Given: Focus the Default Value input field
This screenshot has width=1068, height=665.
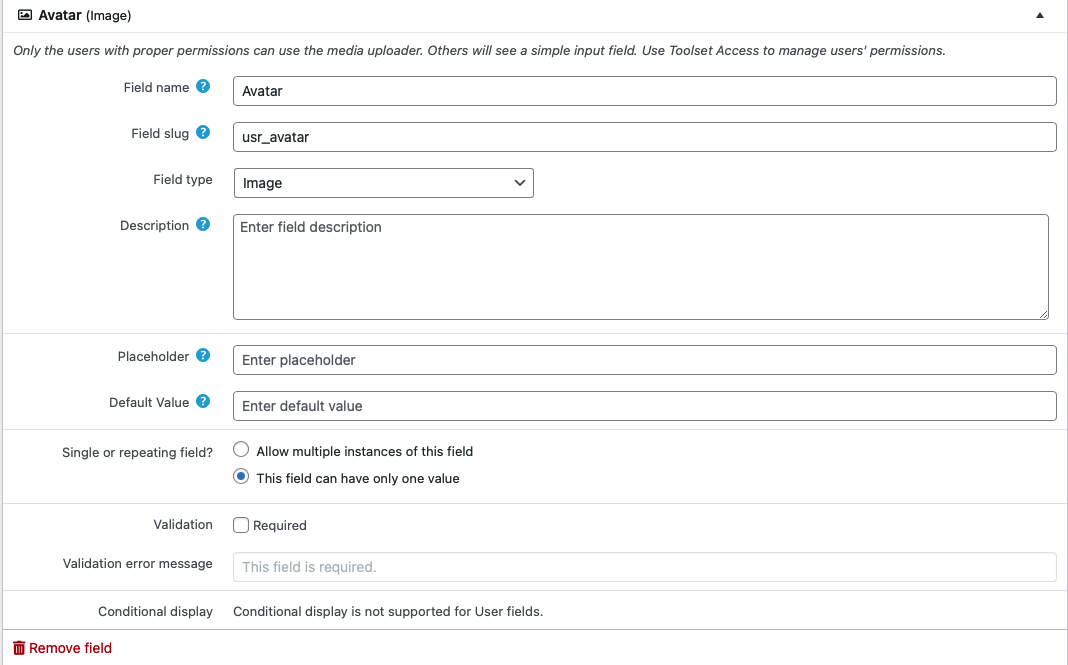Looking at the screenshot, I should (x=644, y=406).
